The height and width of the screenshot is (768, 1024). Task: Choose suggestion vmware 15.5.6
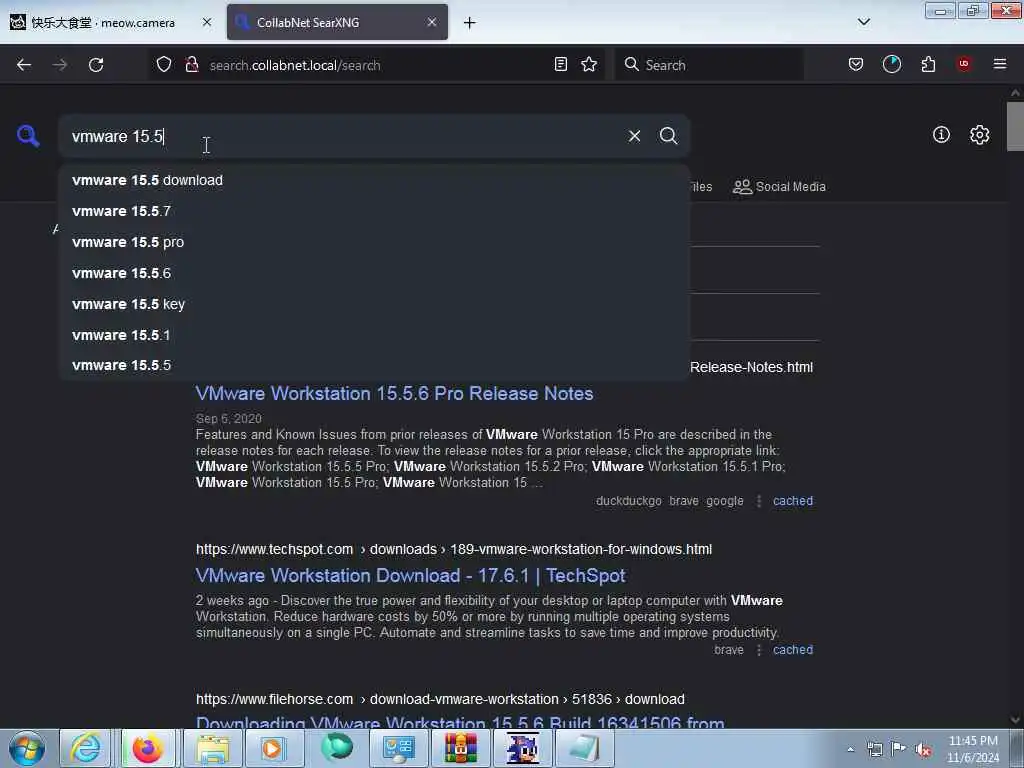tap(374, 273)
